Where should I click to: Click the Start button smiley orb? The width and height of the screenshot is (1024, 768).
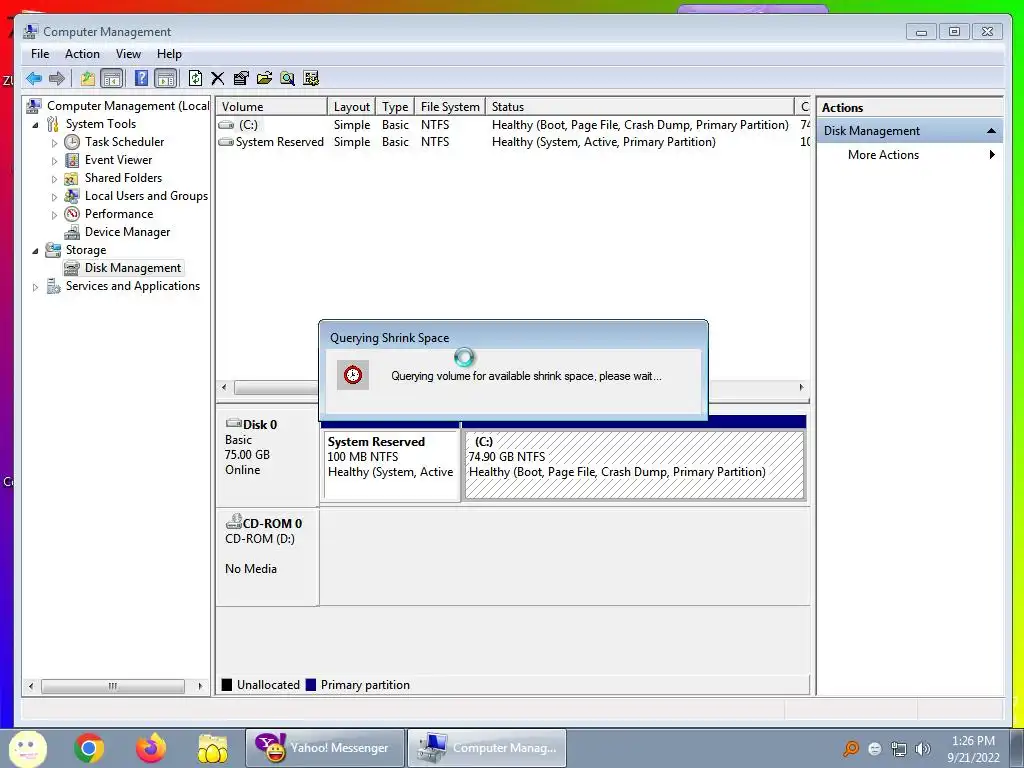(x=27, y=748)
